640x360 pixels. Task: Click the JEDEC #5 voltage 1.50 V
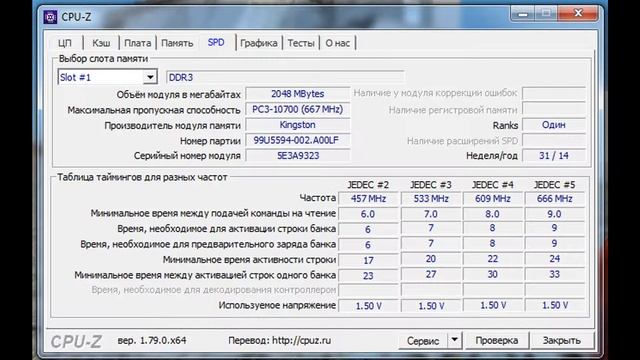click(x=555, y=305)
